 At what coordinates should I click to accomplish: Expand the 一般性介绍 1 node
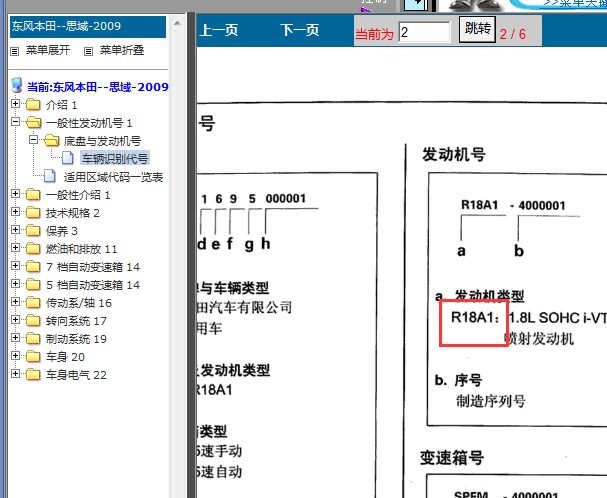(15, 194)
